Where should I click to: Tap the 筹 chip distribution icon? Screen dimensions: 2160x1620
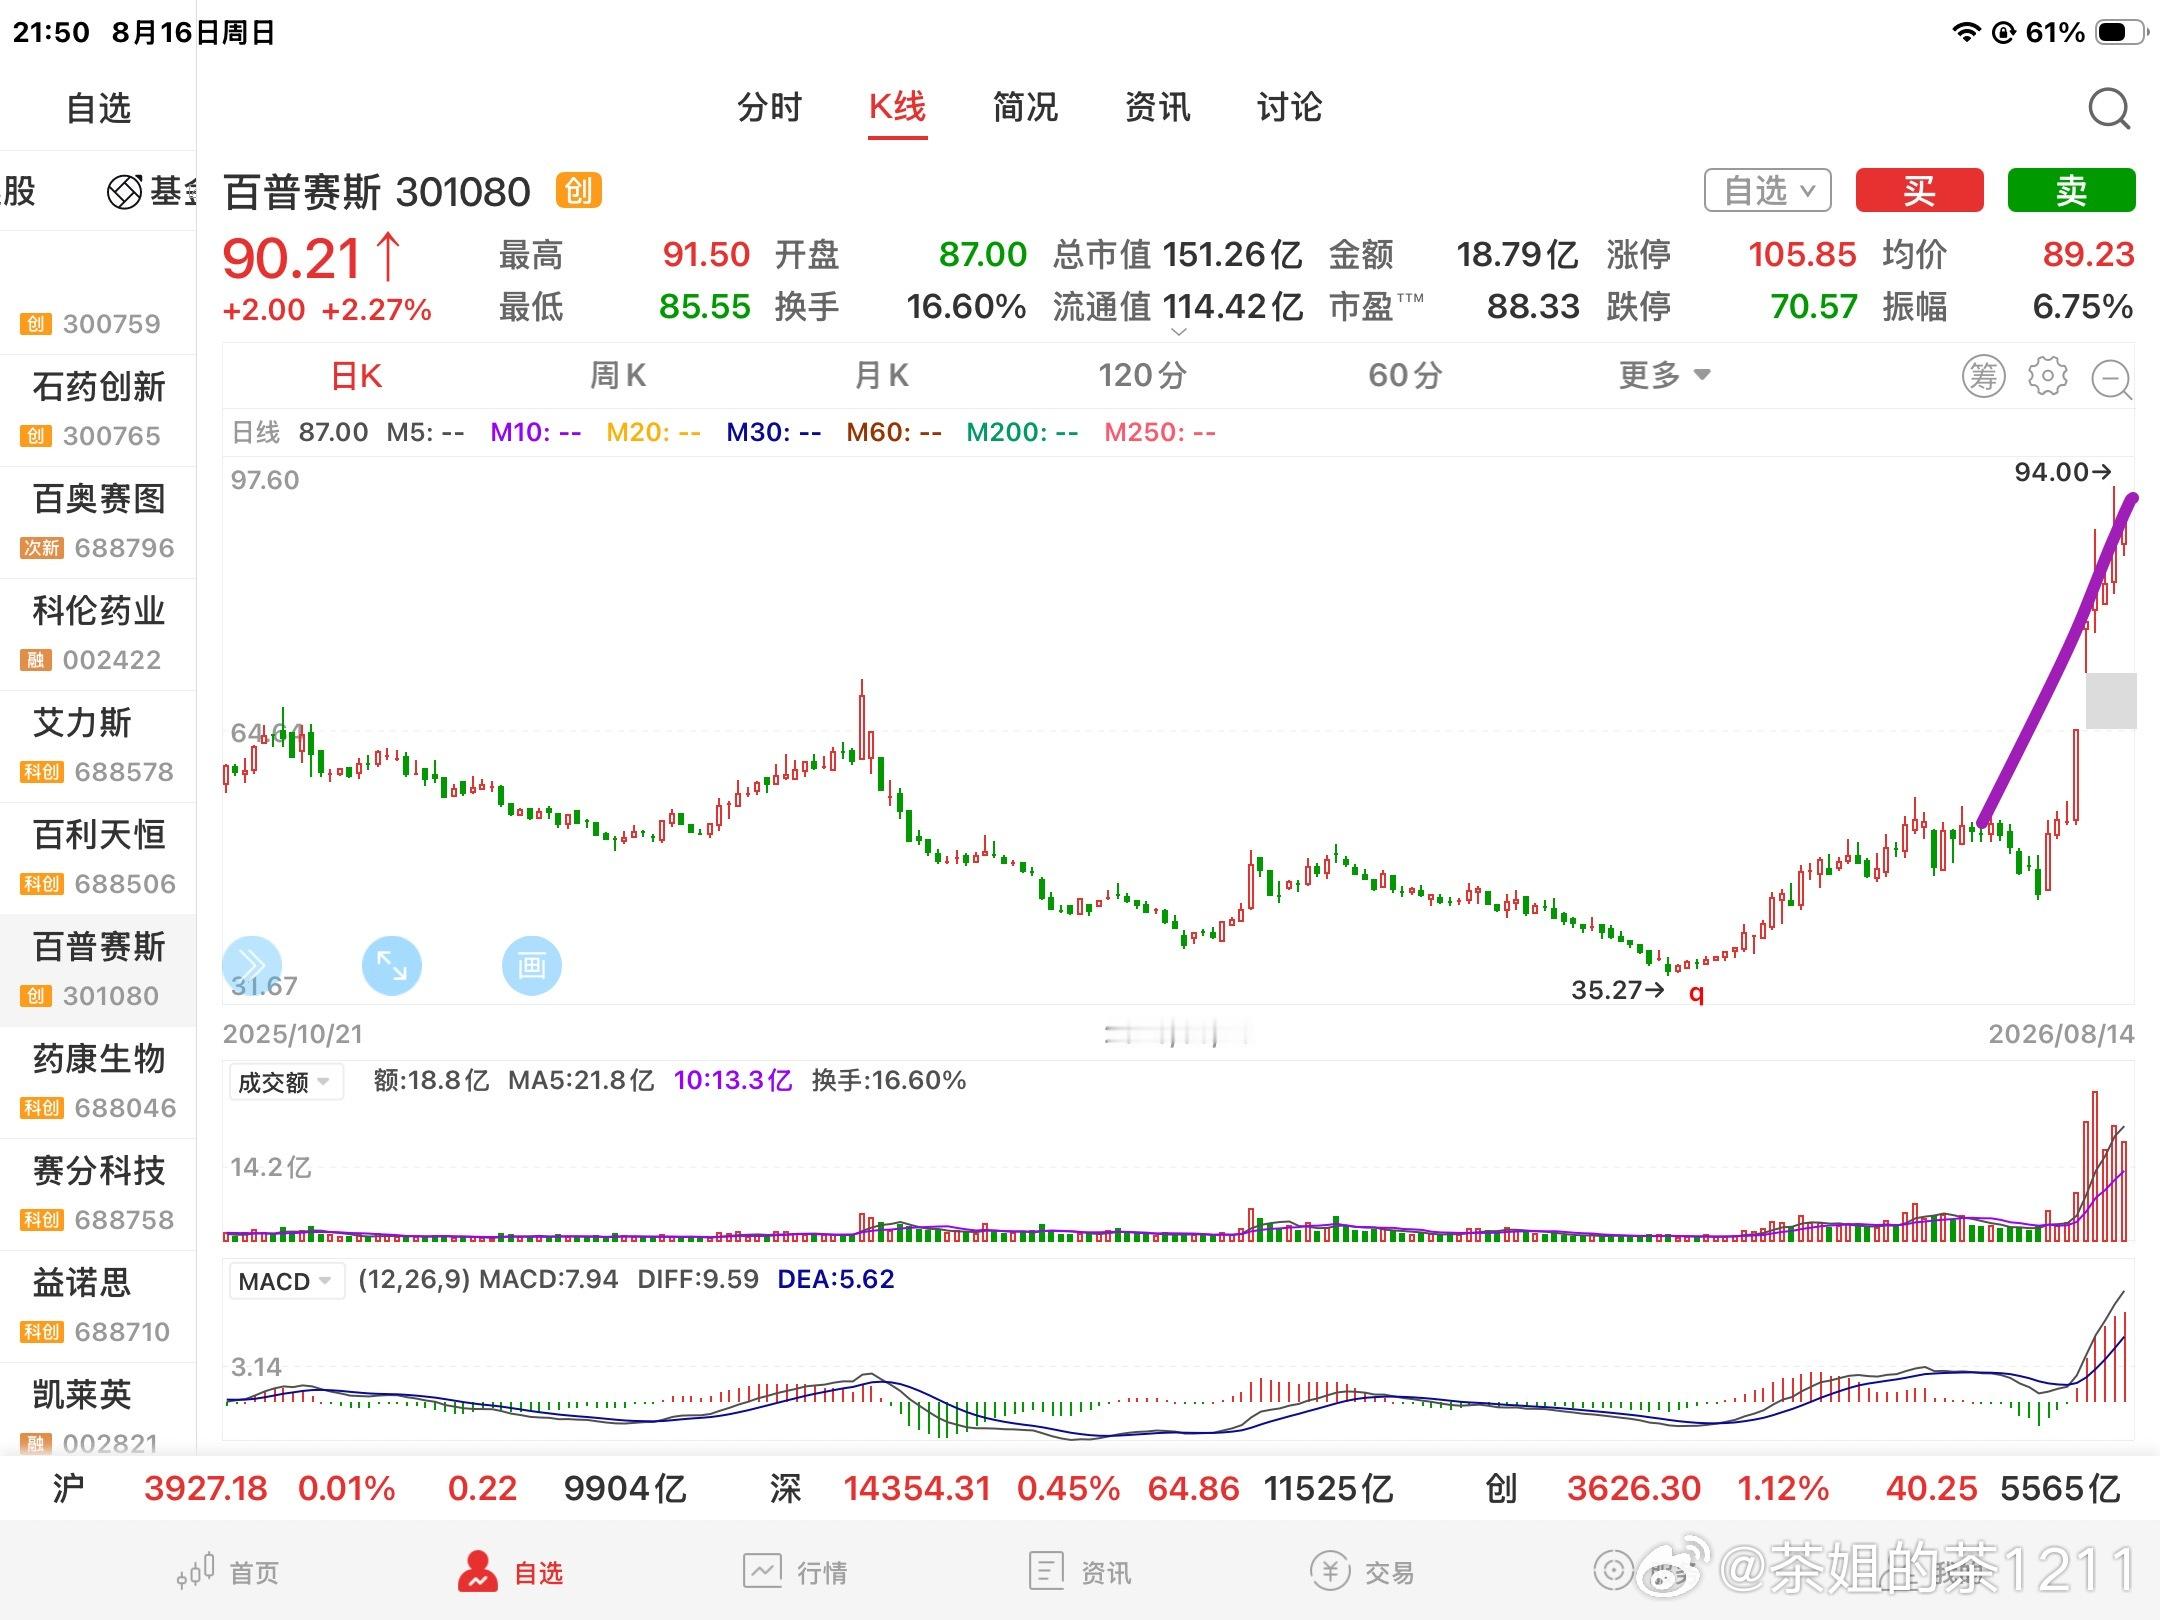(1983, 376)
